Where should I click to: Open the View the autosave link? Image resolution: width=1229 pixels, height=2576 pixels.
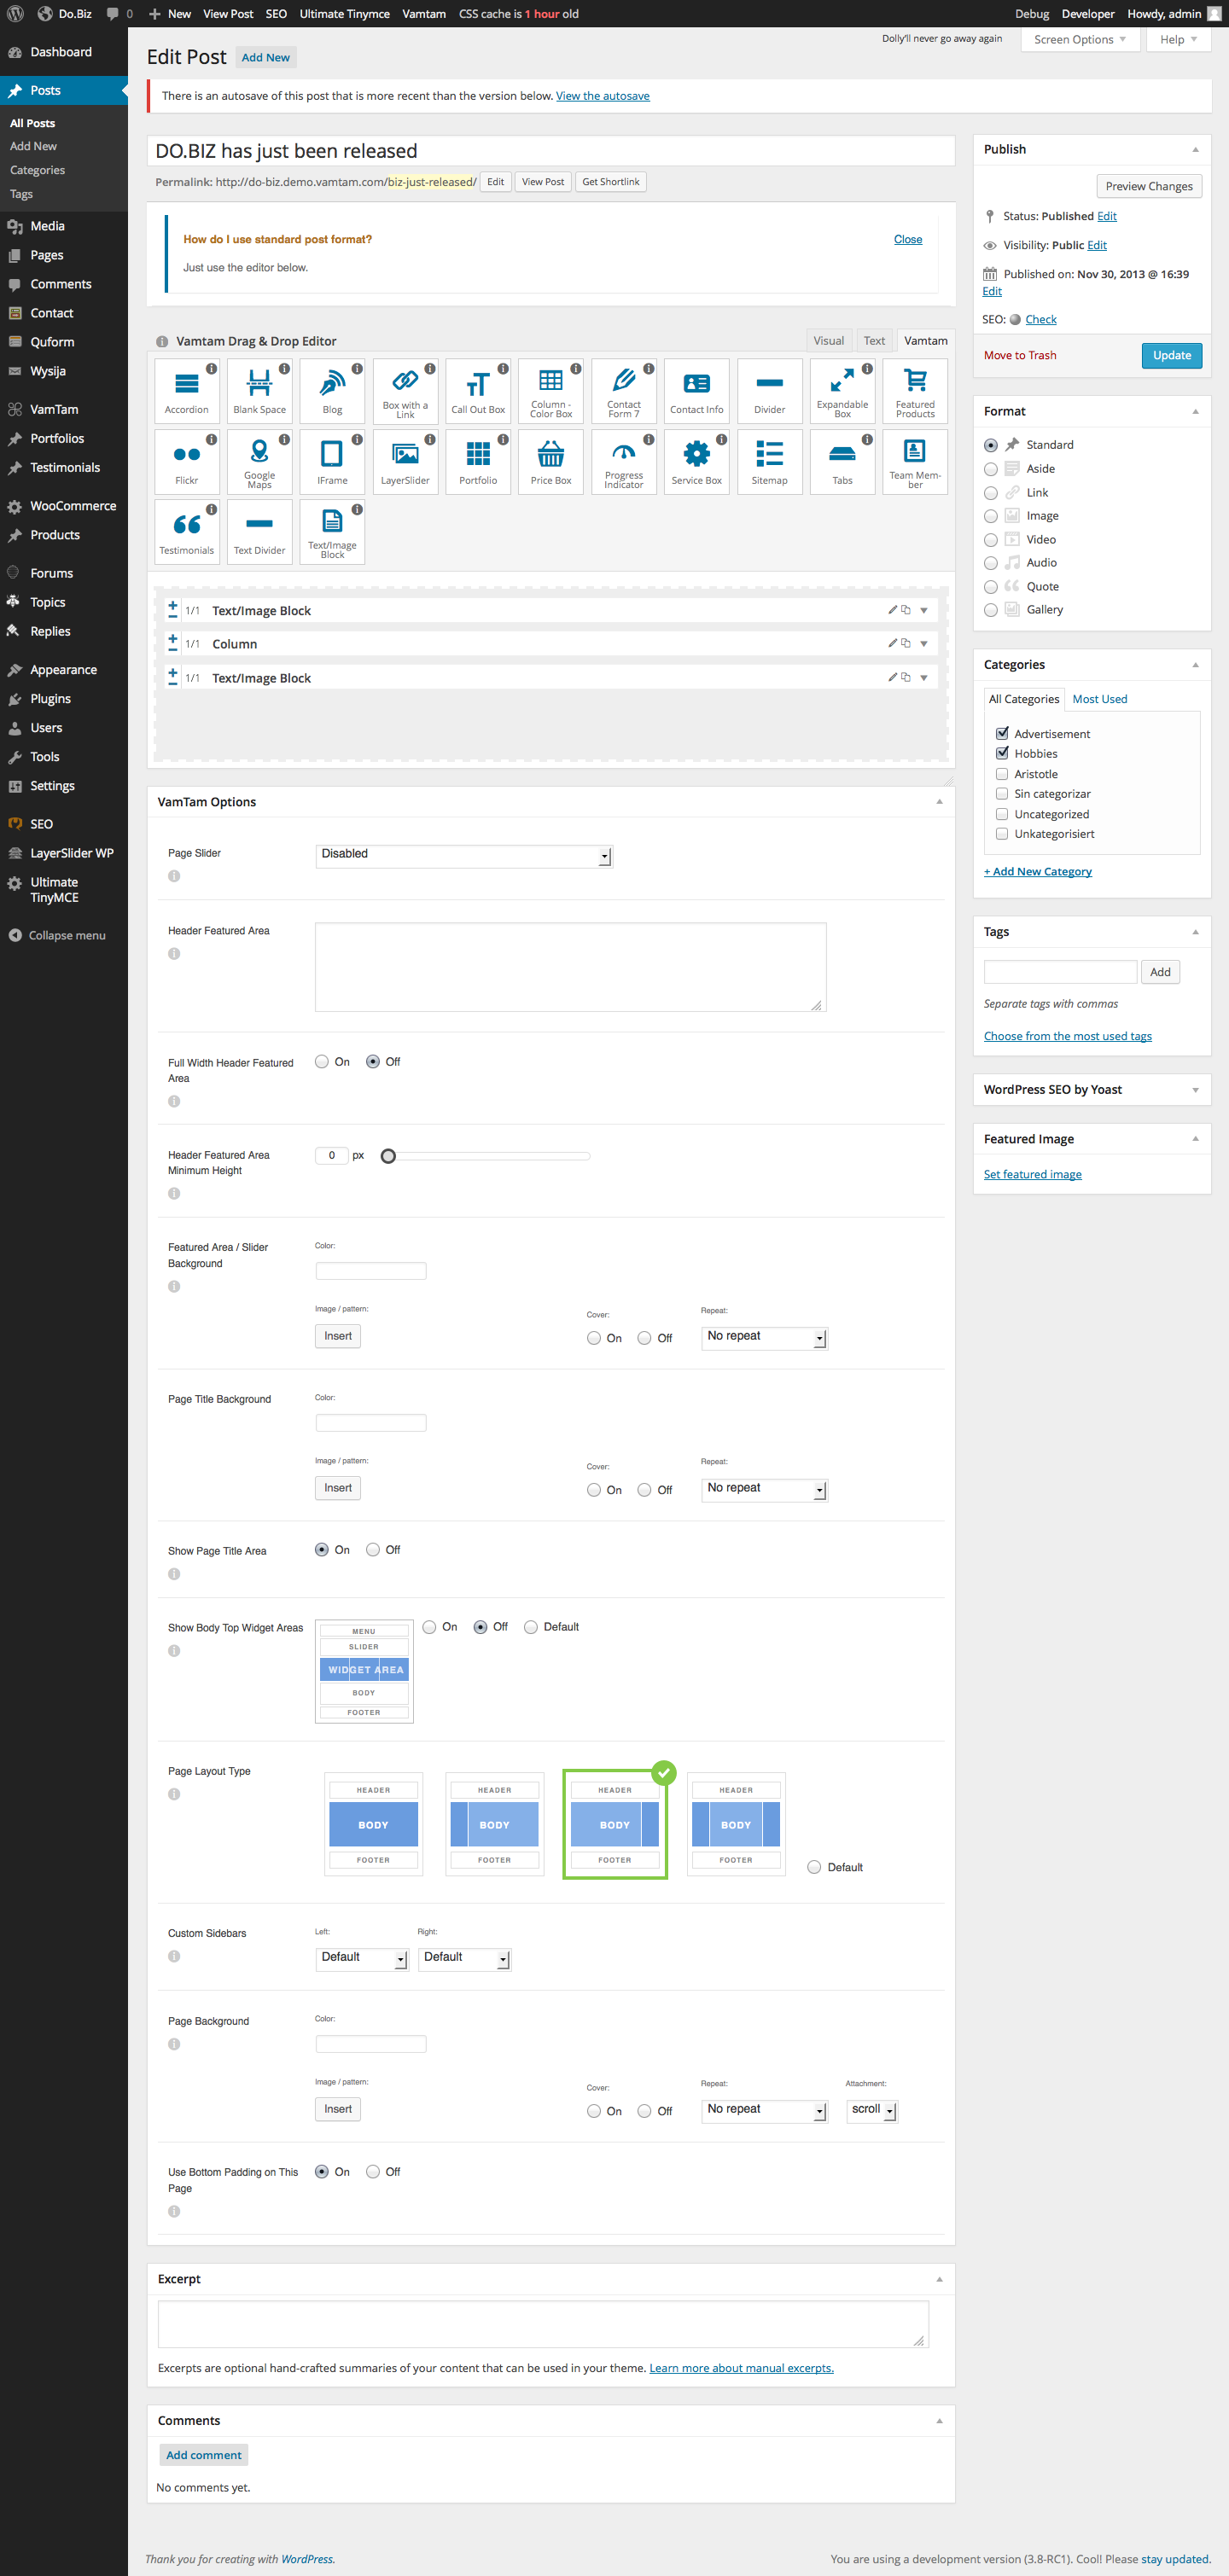click(603, 96)
